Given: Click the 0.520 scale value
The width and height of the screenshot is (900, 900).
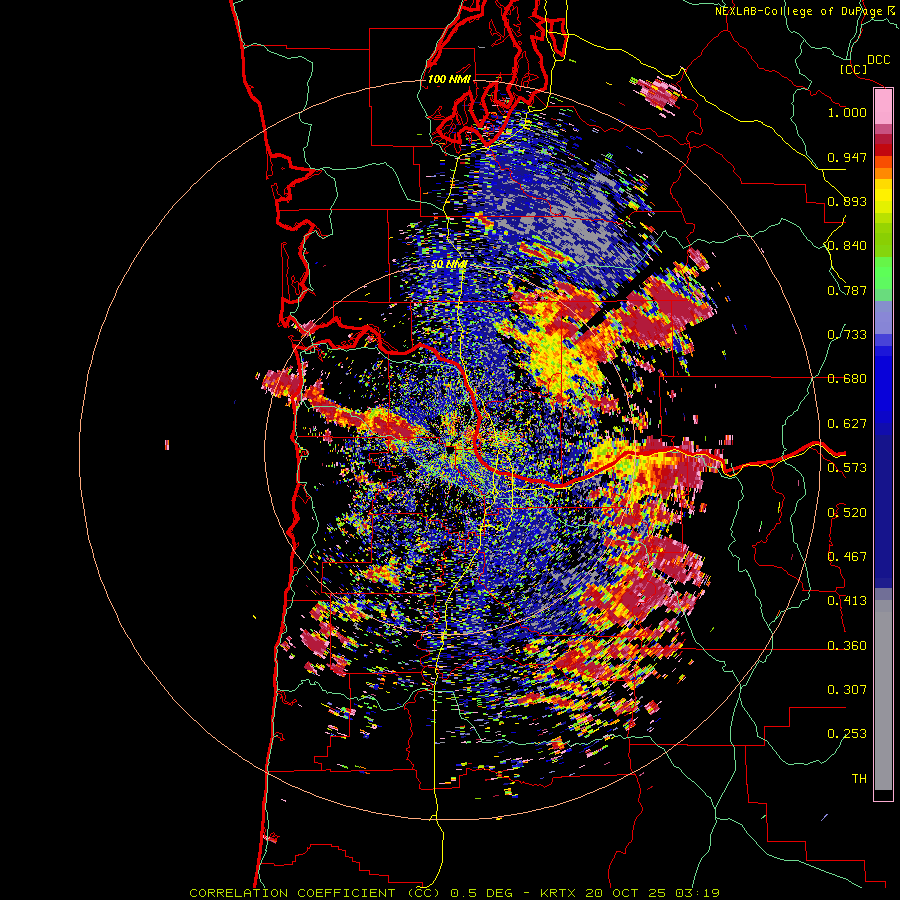Looking at the screenshot, I should [x=847, y=513].
